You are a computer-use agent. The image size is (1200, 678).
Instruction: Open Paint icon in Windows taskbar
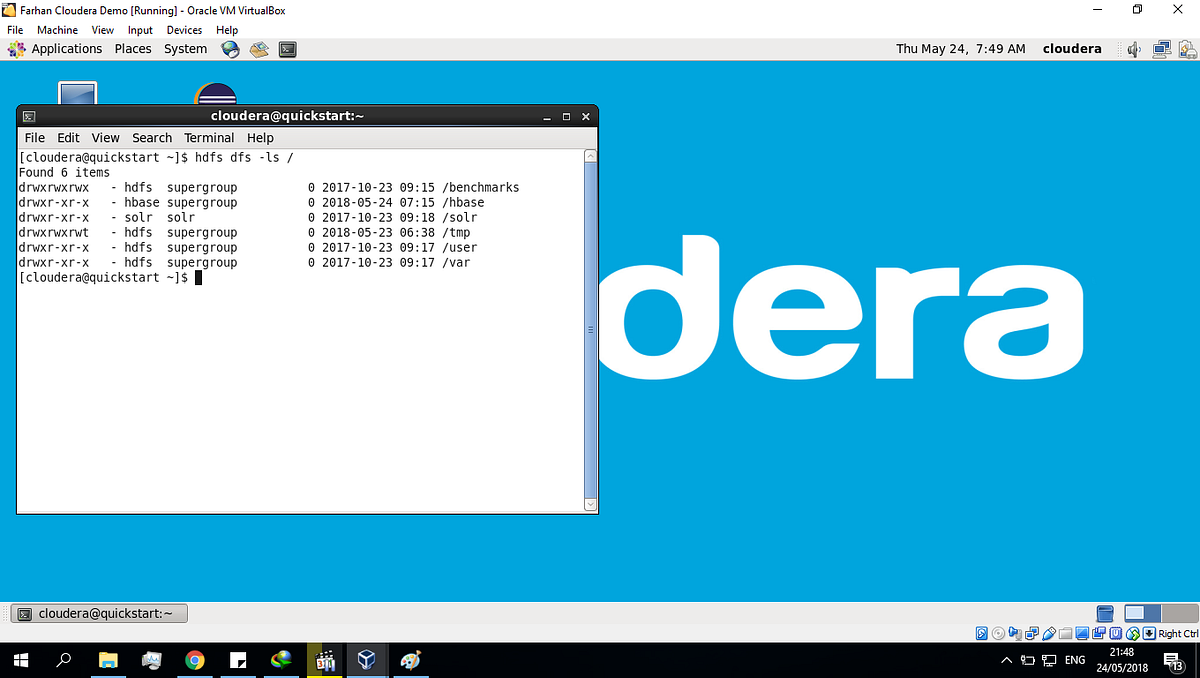pos(410,660)
